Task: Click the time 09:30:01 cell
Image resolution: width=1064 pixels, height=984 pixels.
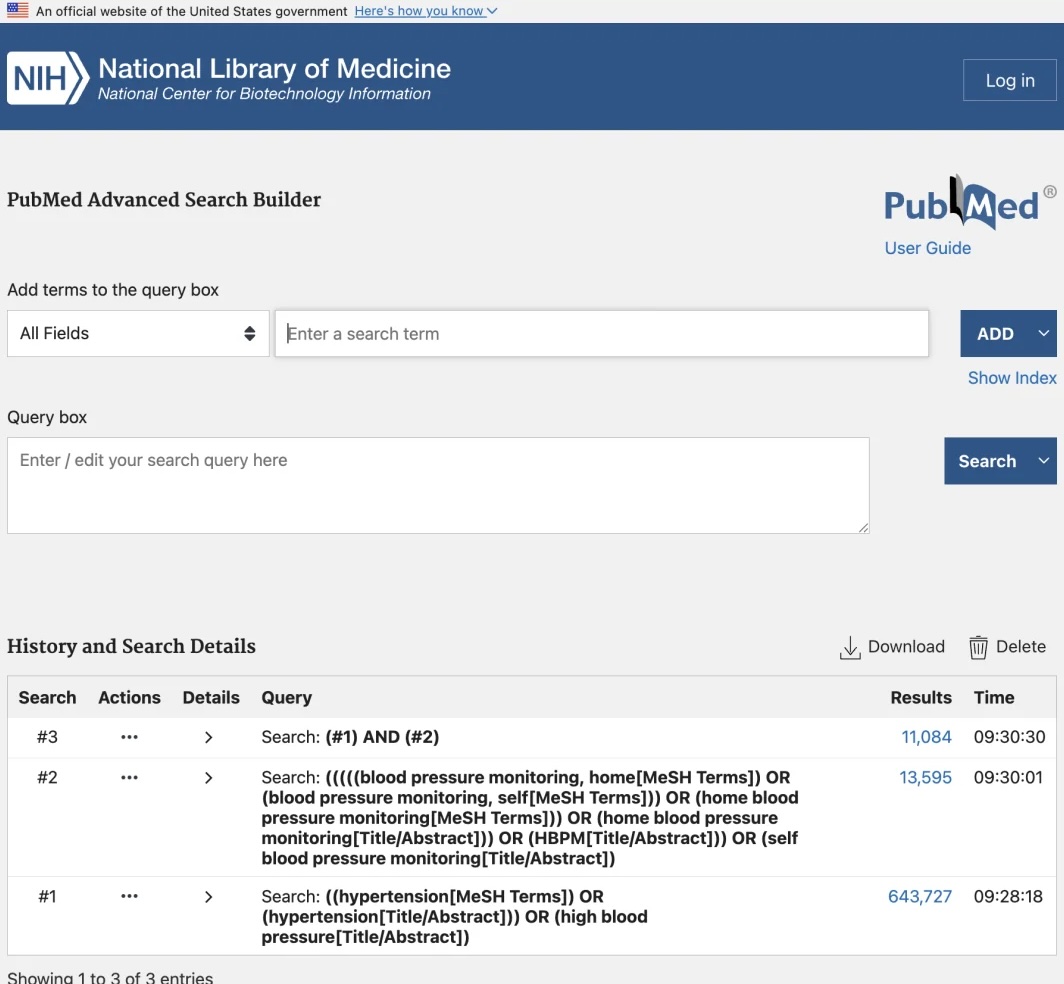Action: tap(1008, 778)
